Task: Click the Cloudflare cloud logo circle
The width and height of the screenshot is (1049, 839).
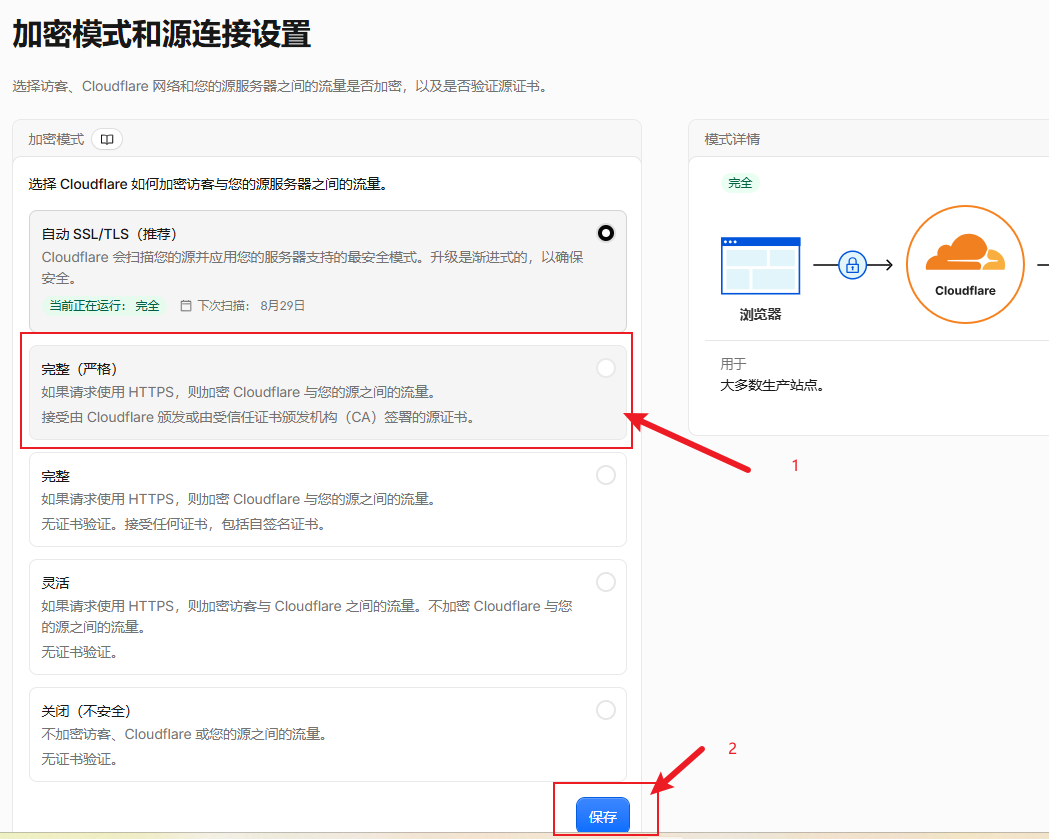Action: (965, 264)
